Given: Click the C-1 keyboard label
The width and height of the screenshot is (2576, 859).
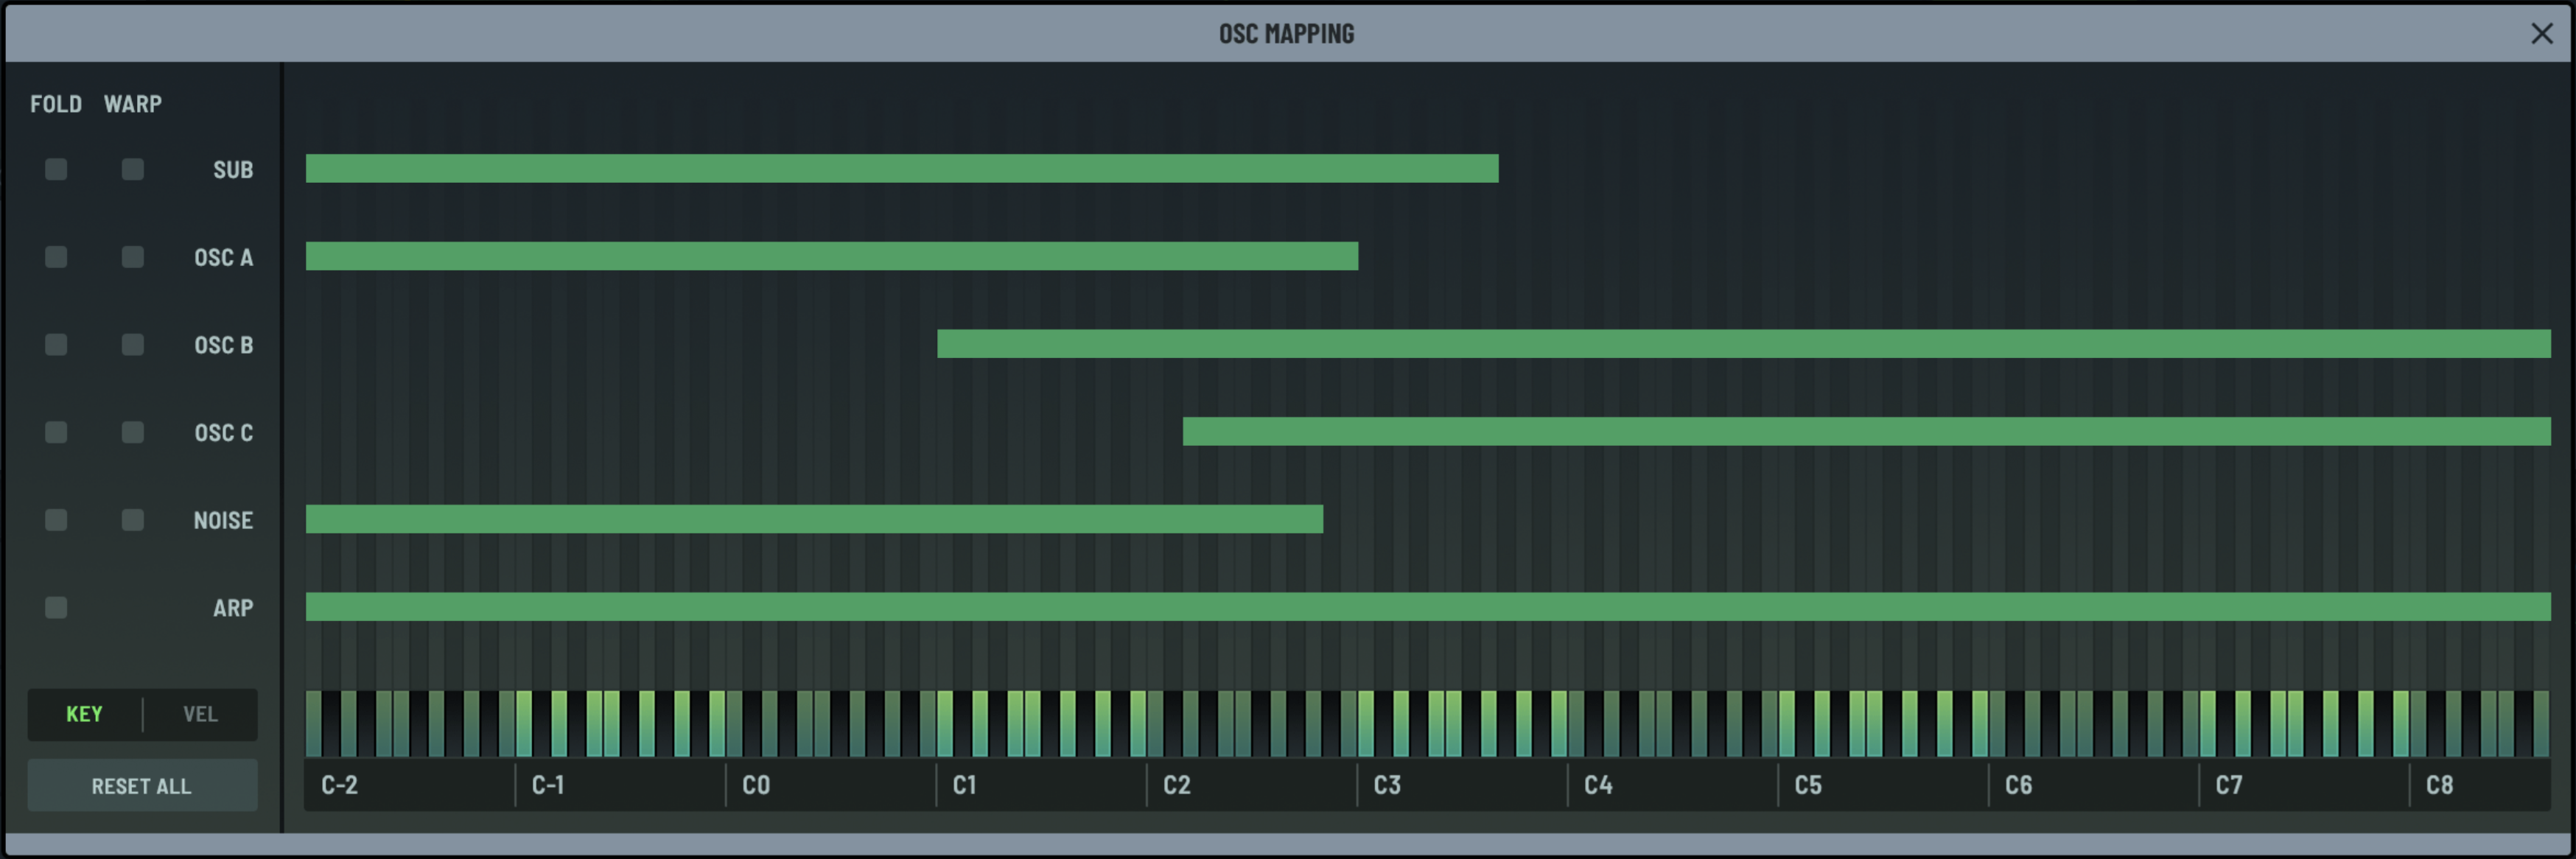Looking at the screenshot, I should click(x=548, y=785).
